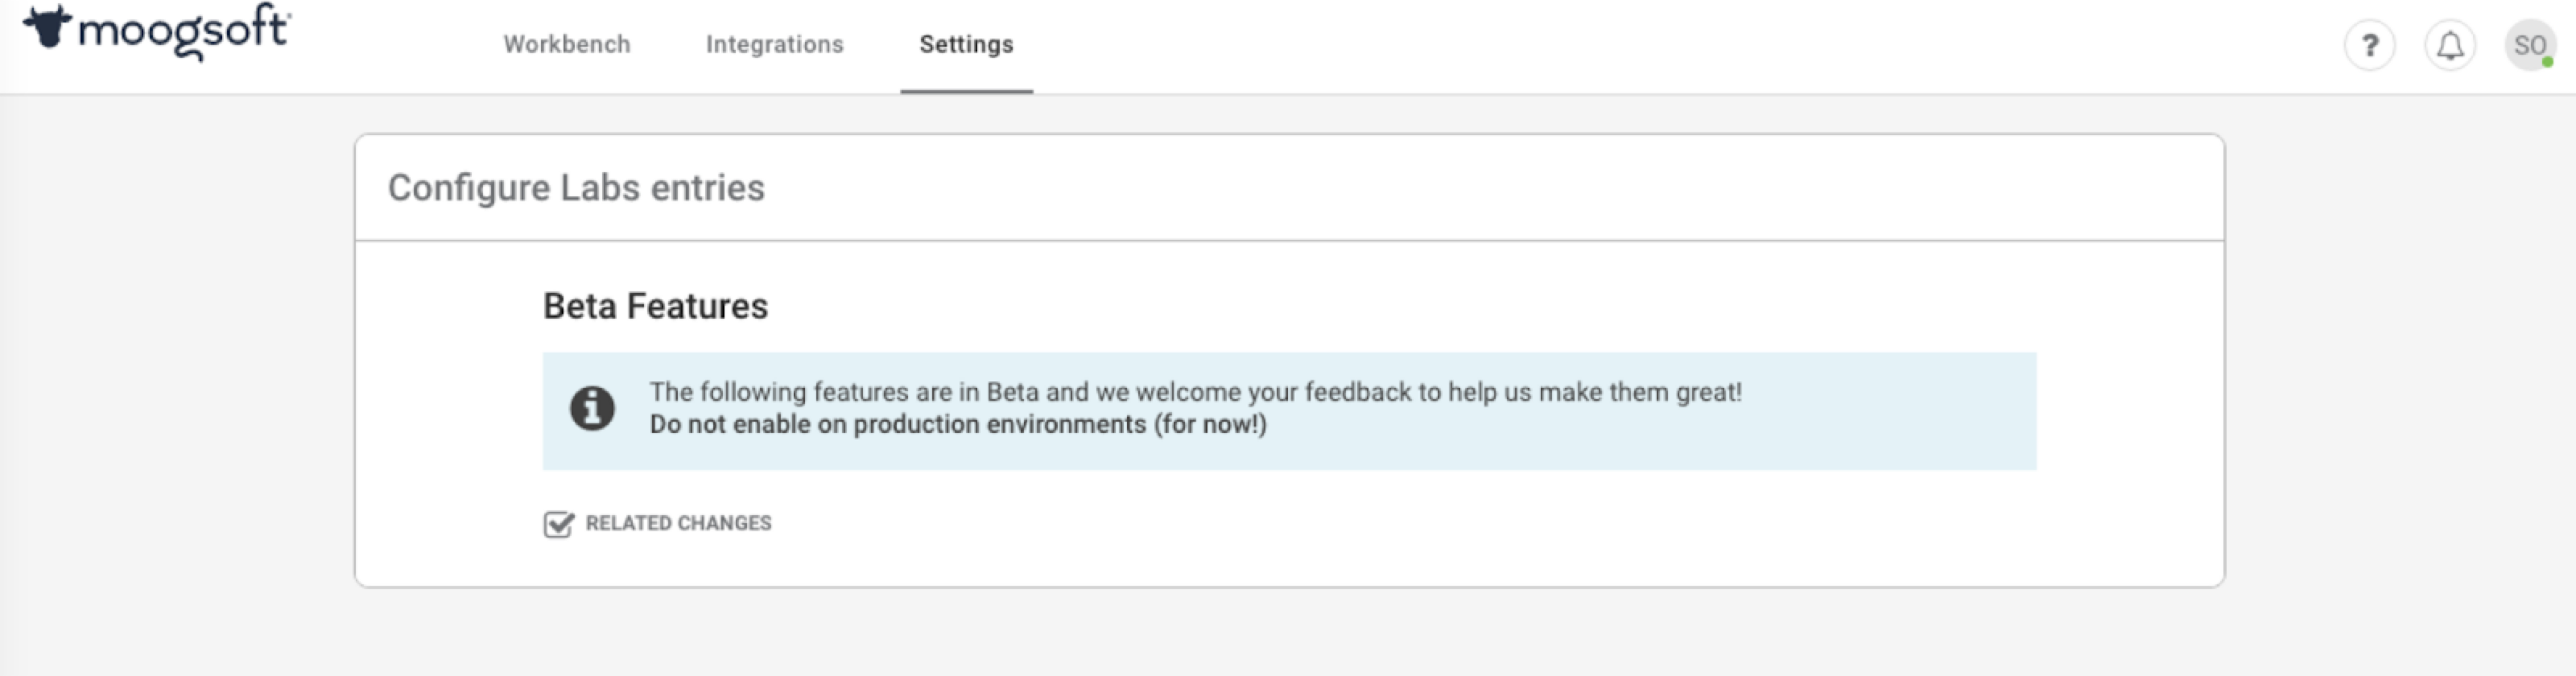
Task: Open the help question mark icon
Action: (2369, 46)
